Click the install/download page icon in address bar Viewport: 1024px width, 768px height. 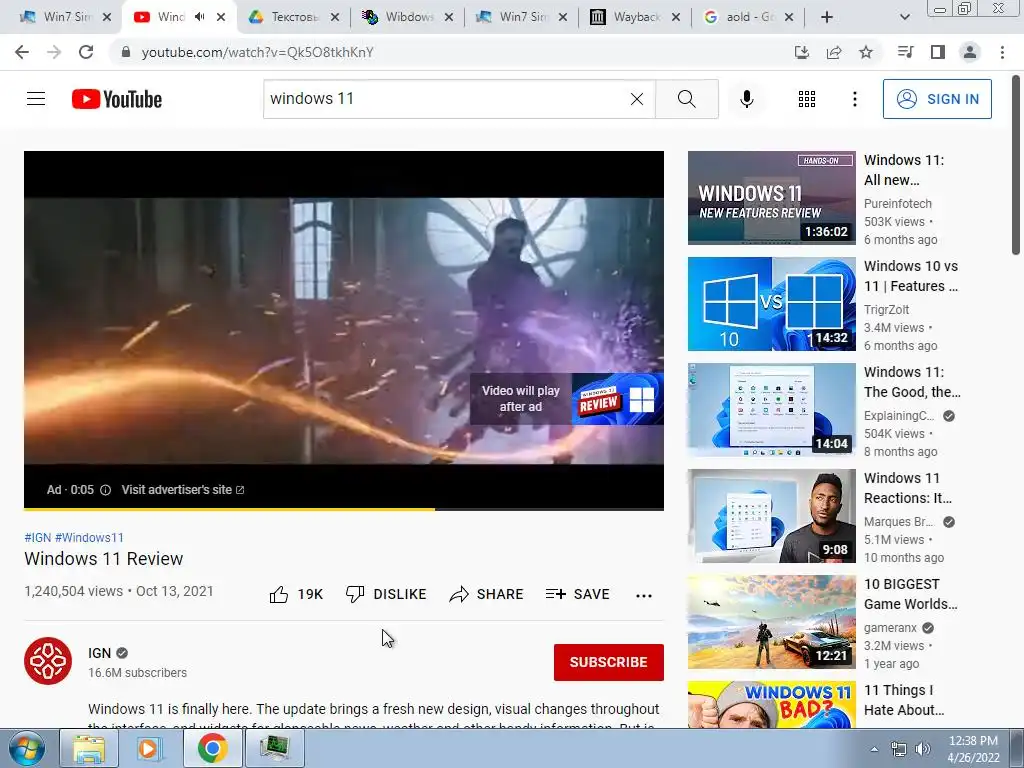pyautogui.click(x=801, y=52)
